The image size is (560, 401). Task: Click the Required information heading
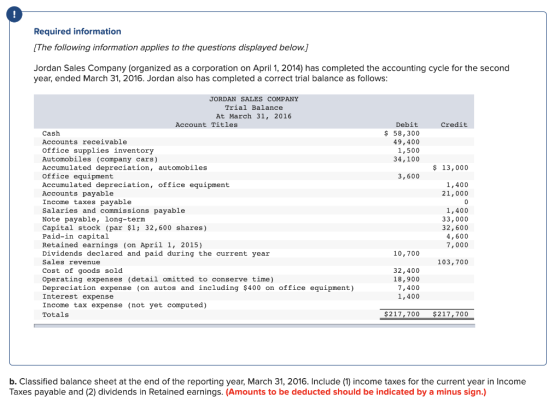(x=77, y=31)
